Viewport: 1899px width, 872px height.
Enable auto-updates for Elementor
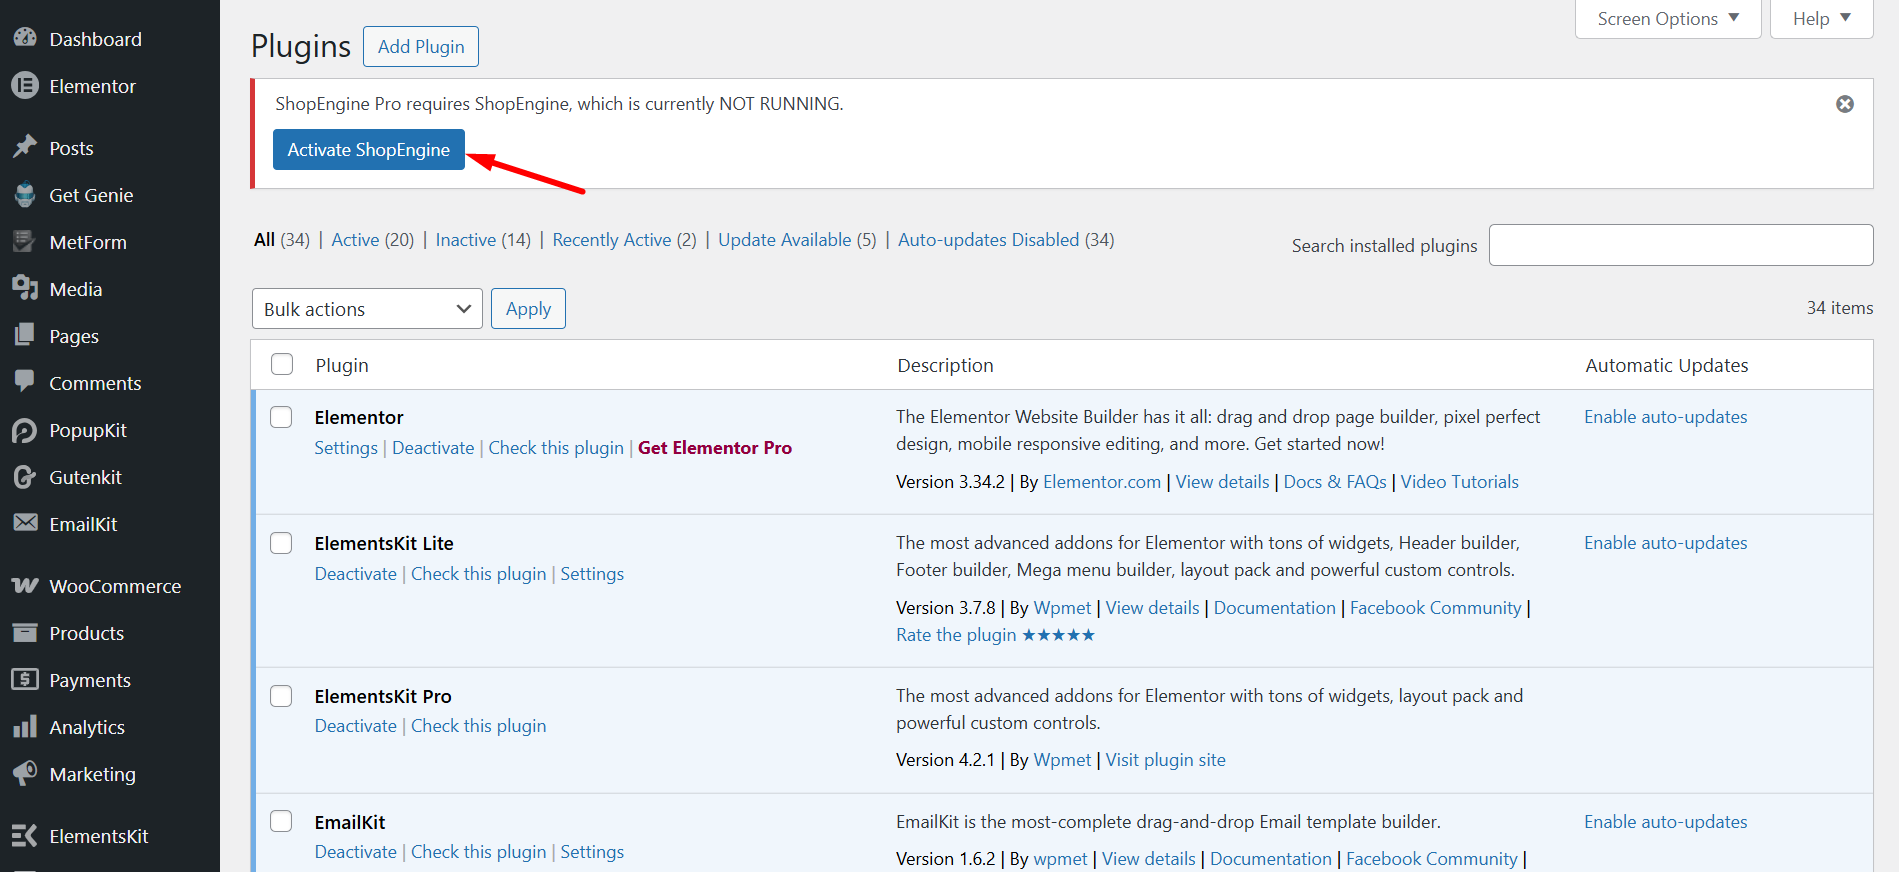(1666, 417)
